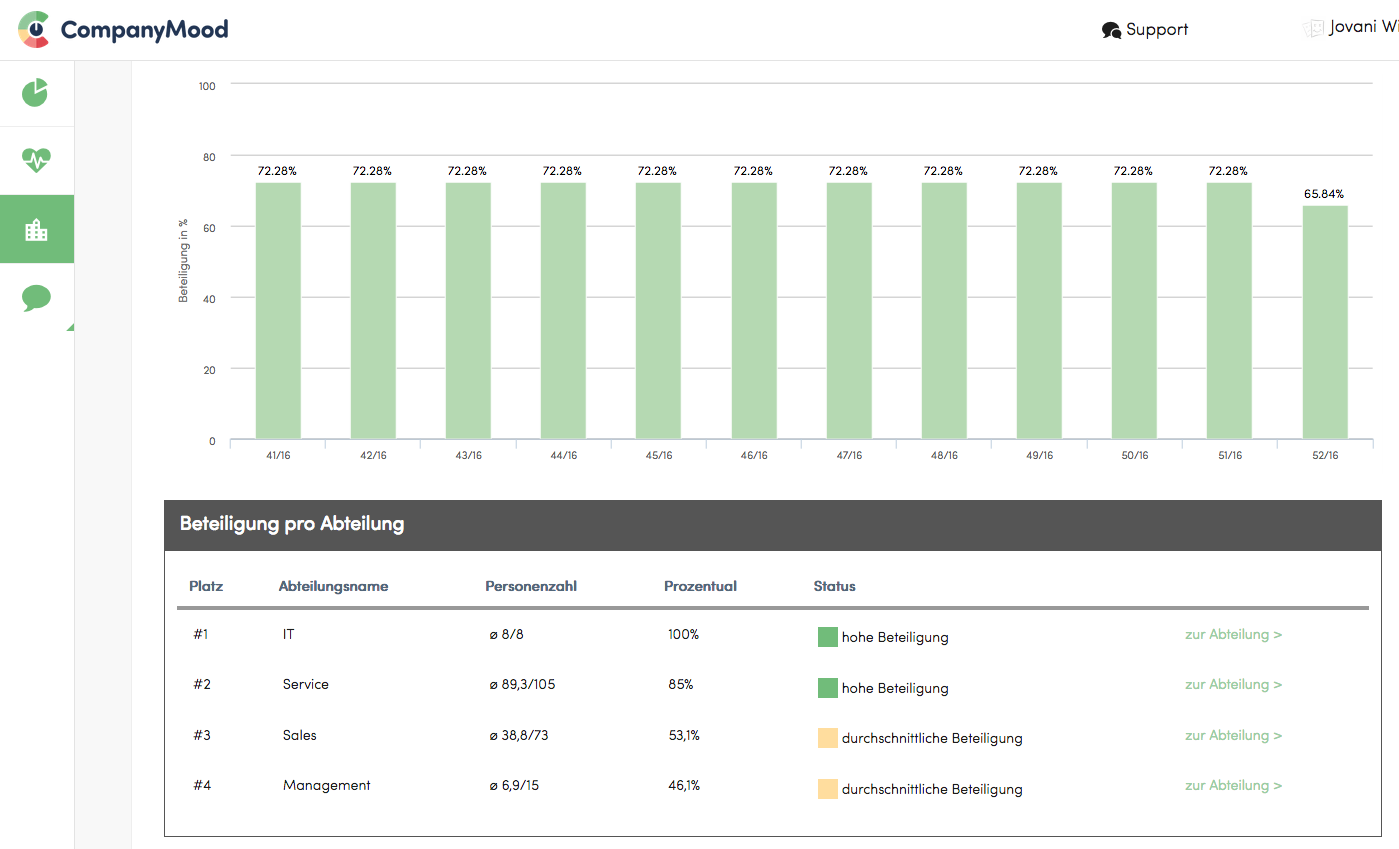The height and width of the screenshot is (849, 1399).
Task: Open the Support link in header
Action: pos(1145,30)
